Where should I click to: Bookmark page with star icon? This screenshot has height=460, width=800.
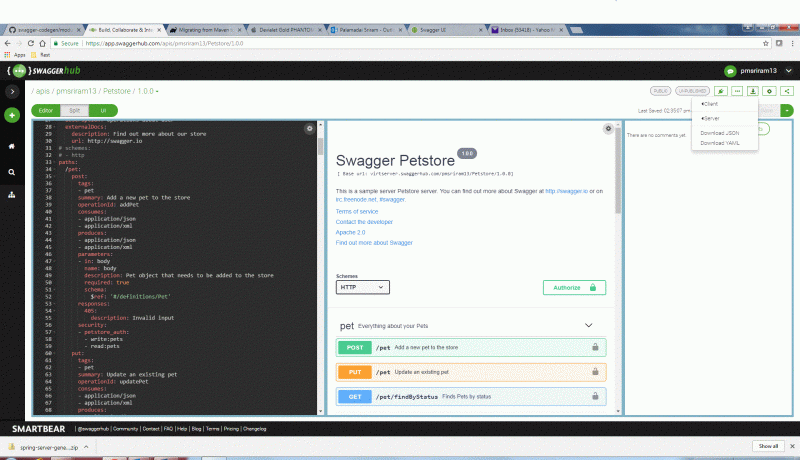765,43
